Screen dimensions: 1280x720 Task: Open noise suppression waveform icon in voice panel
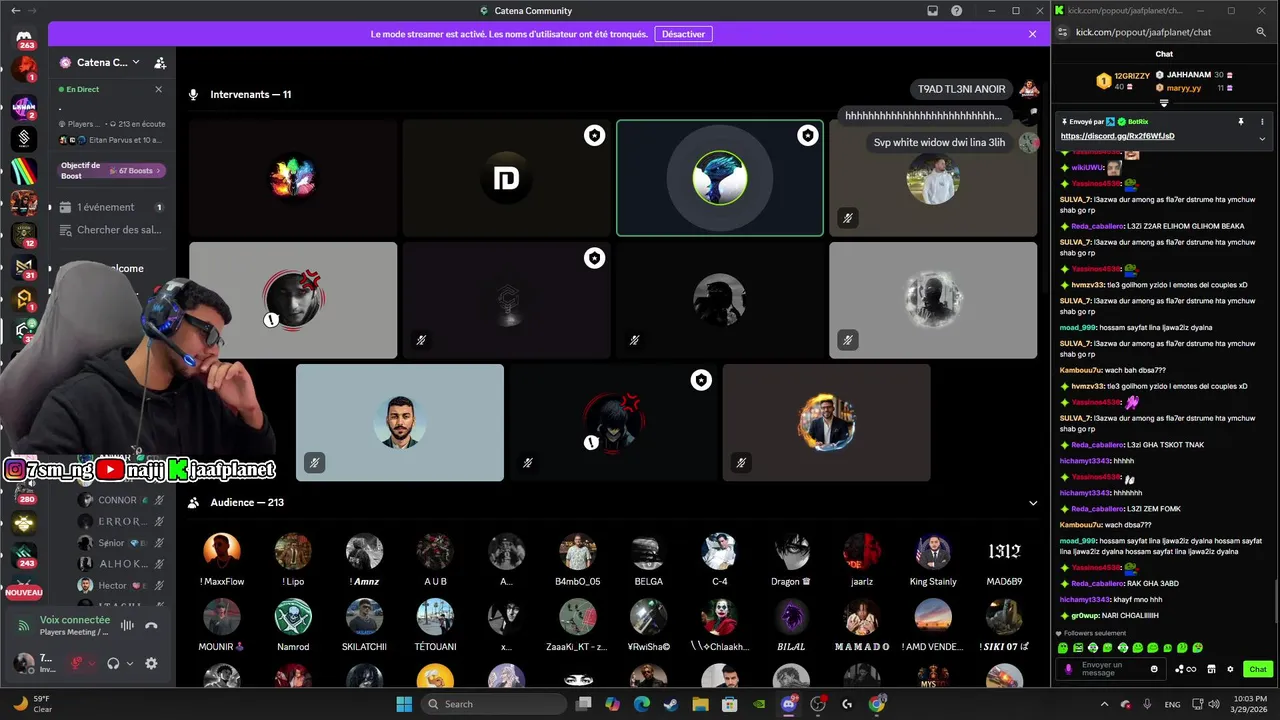pos(127,626)
